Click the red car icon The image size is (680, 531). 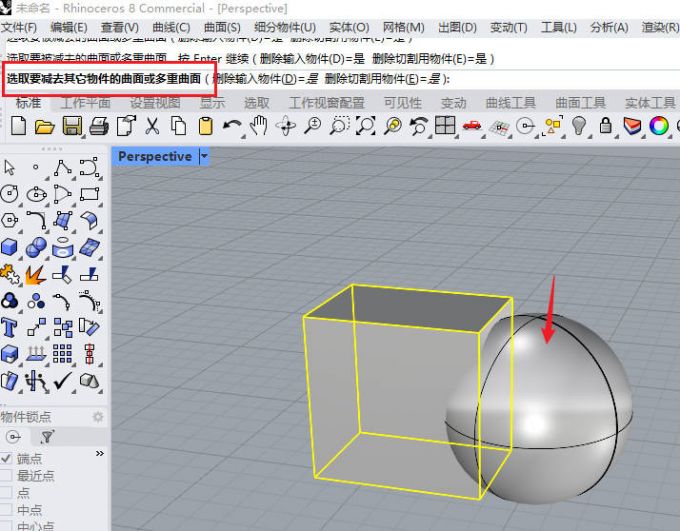point(472,126)
